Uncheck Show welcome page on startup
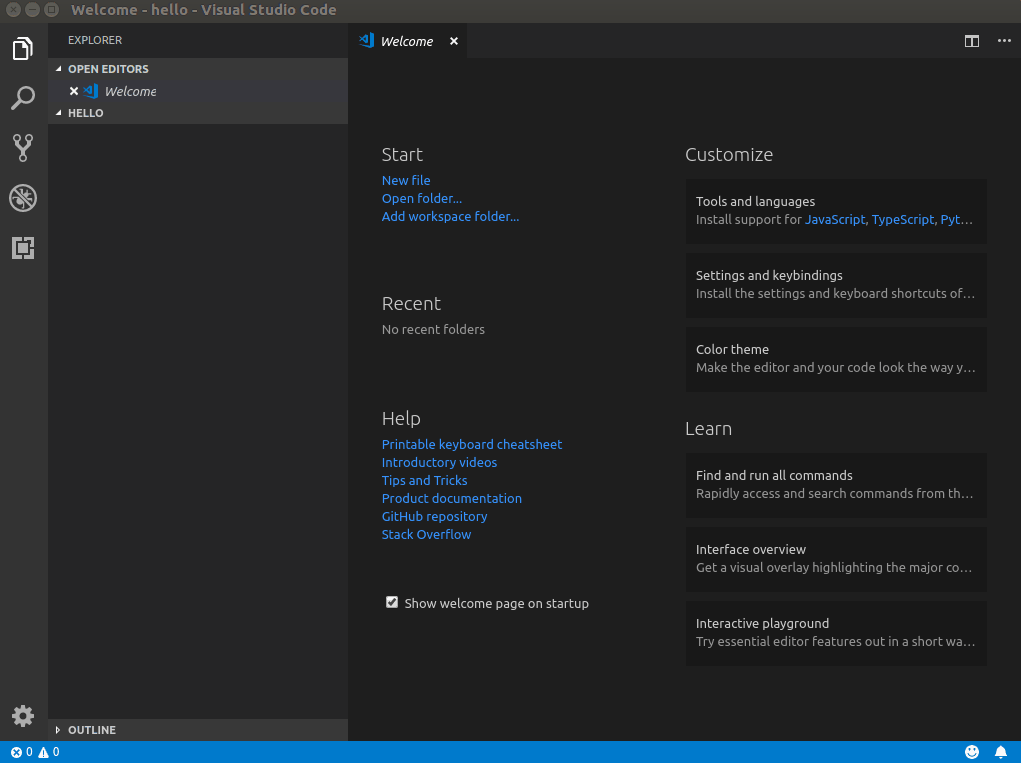This screenshot has width=1021, height=763. pyautogui.click(x=392, y=602)
